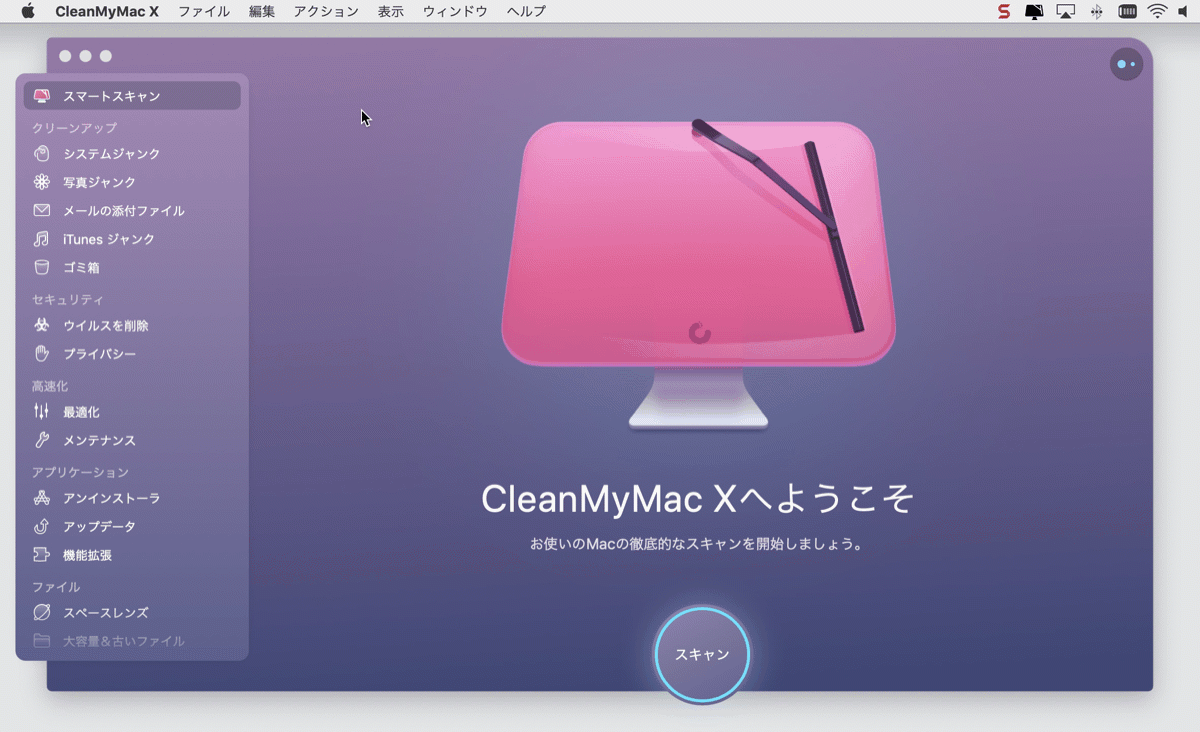Image resolution: width=1200 pixels, height=732 pixels.
Task: Click the 最適化 sliders icon
Action: pyautogui.click(x=41, y=412)
